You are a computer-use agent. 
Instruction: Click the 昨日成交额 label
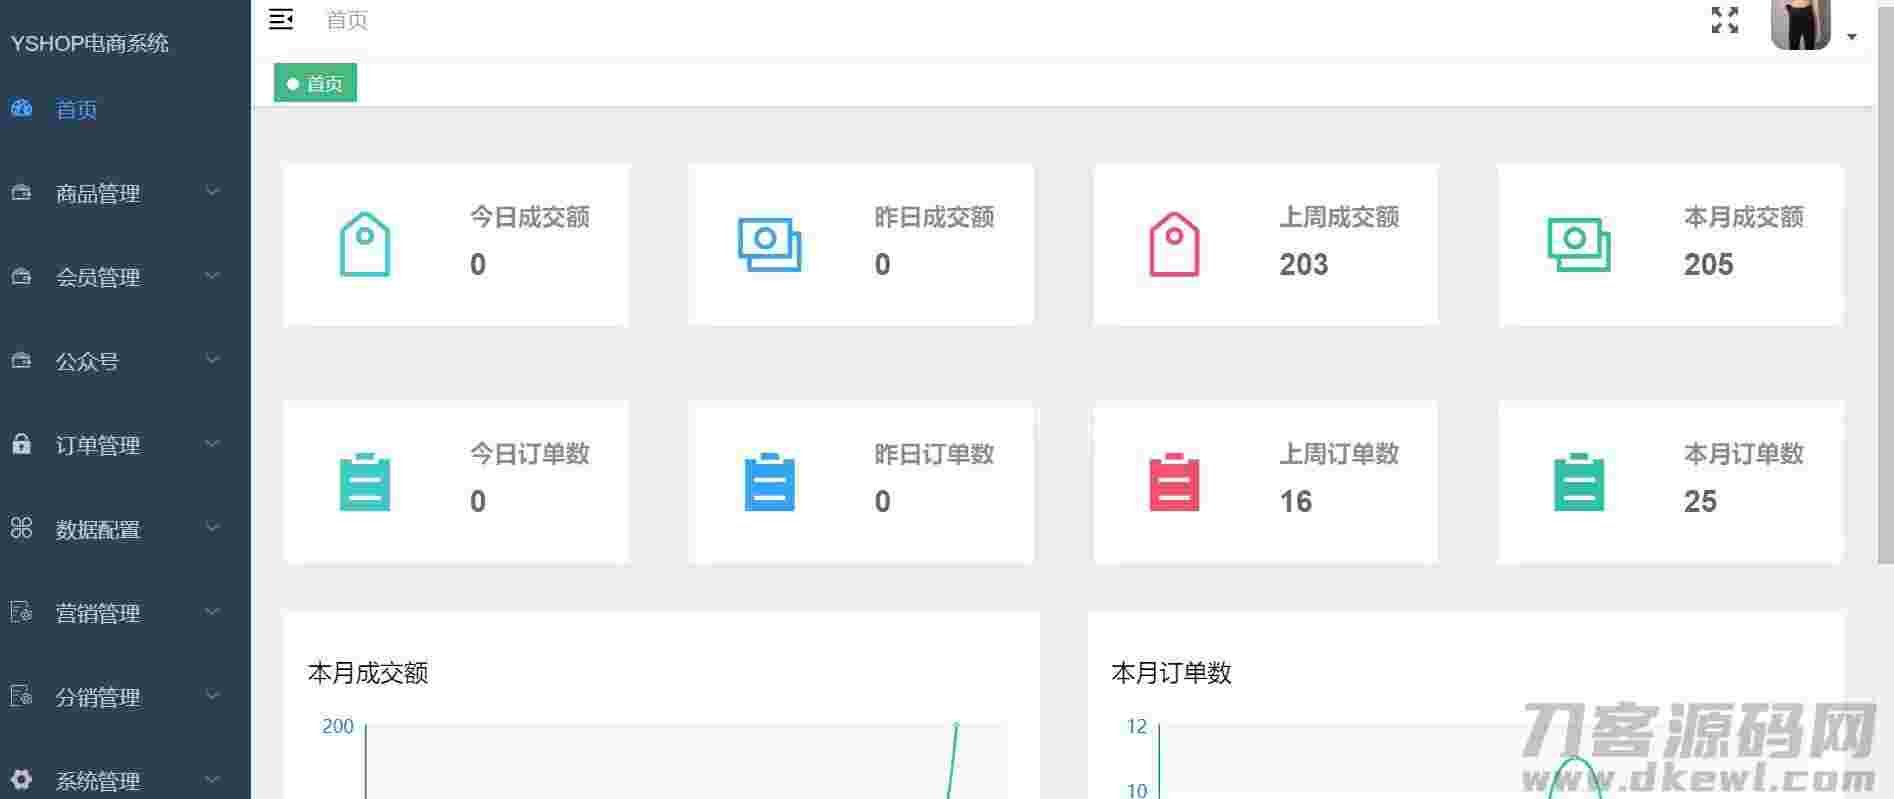point(934,217)
